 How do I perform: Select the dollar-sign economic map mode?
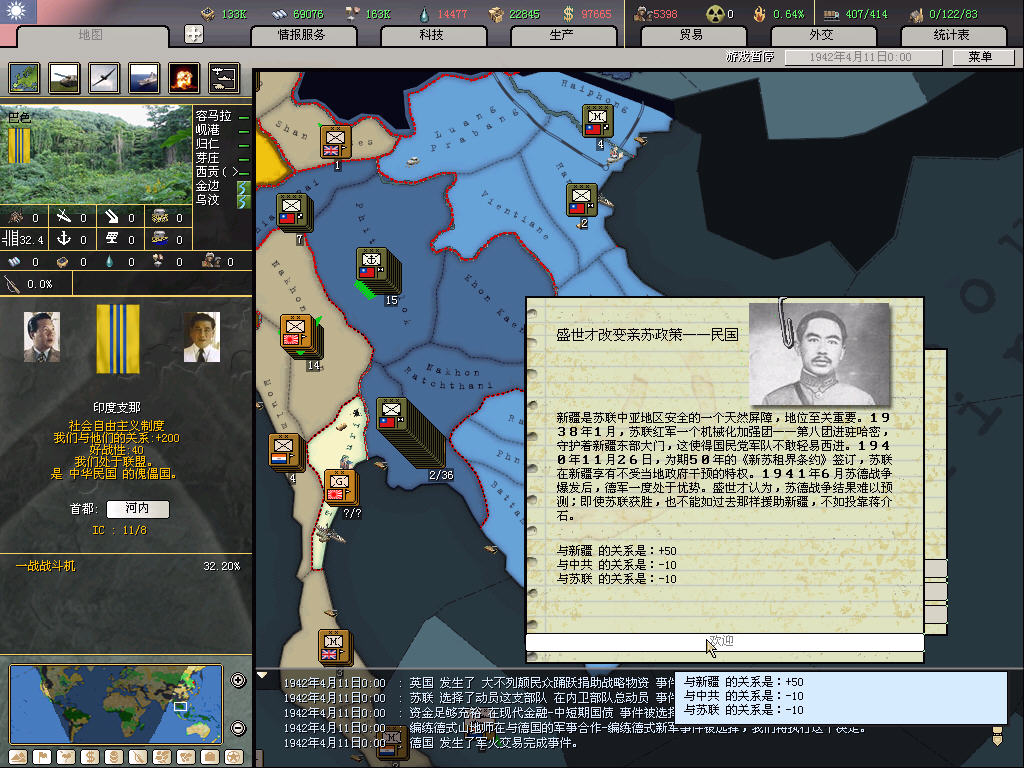(x=89, y=757)
